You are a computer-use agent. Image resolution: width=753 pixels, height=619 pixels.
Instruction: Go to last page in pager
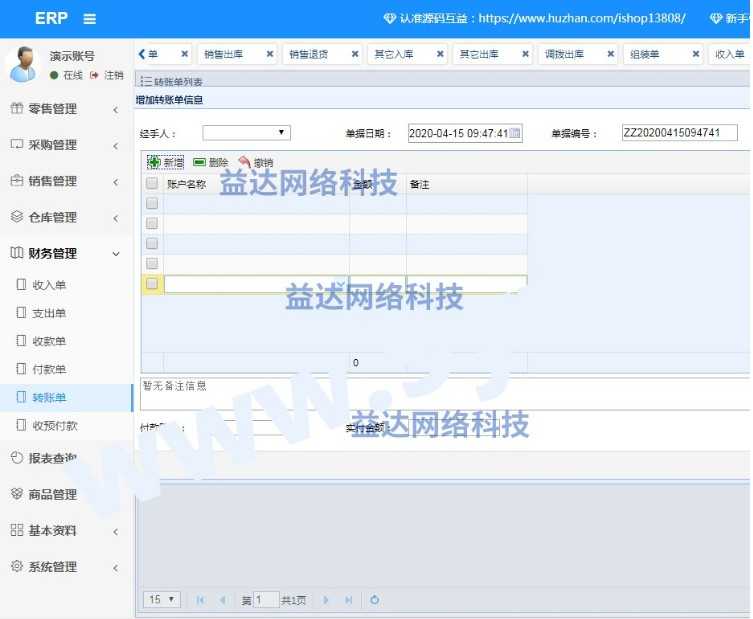pos(349,600)
